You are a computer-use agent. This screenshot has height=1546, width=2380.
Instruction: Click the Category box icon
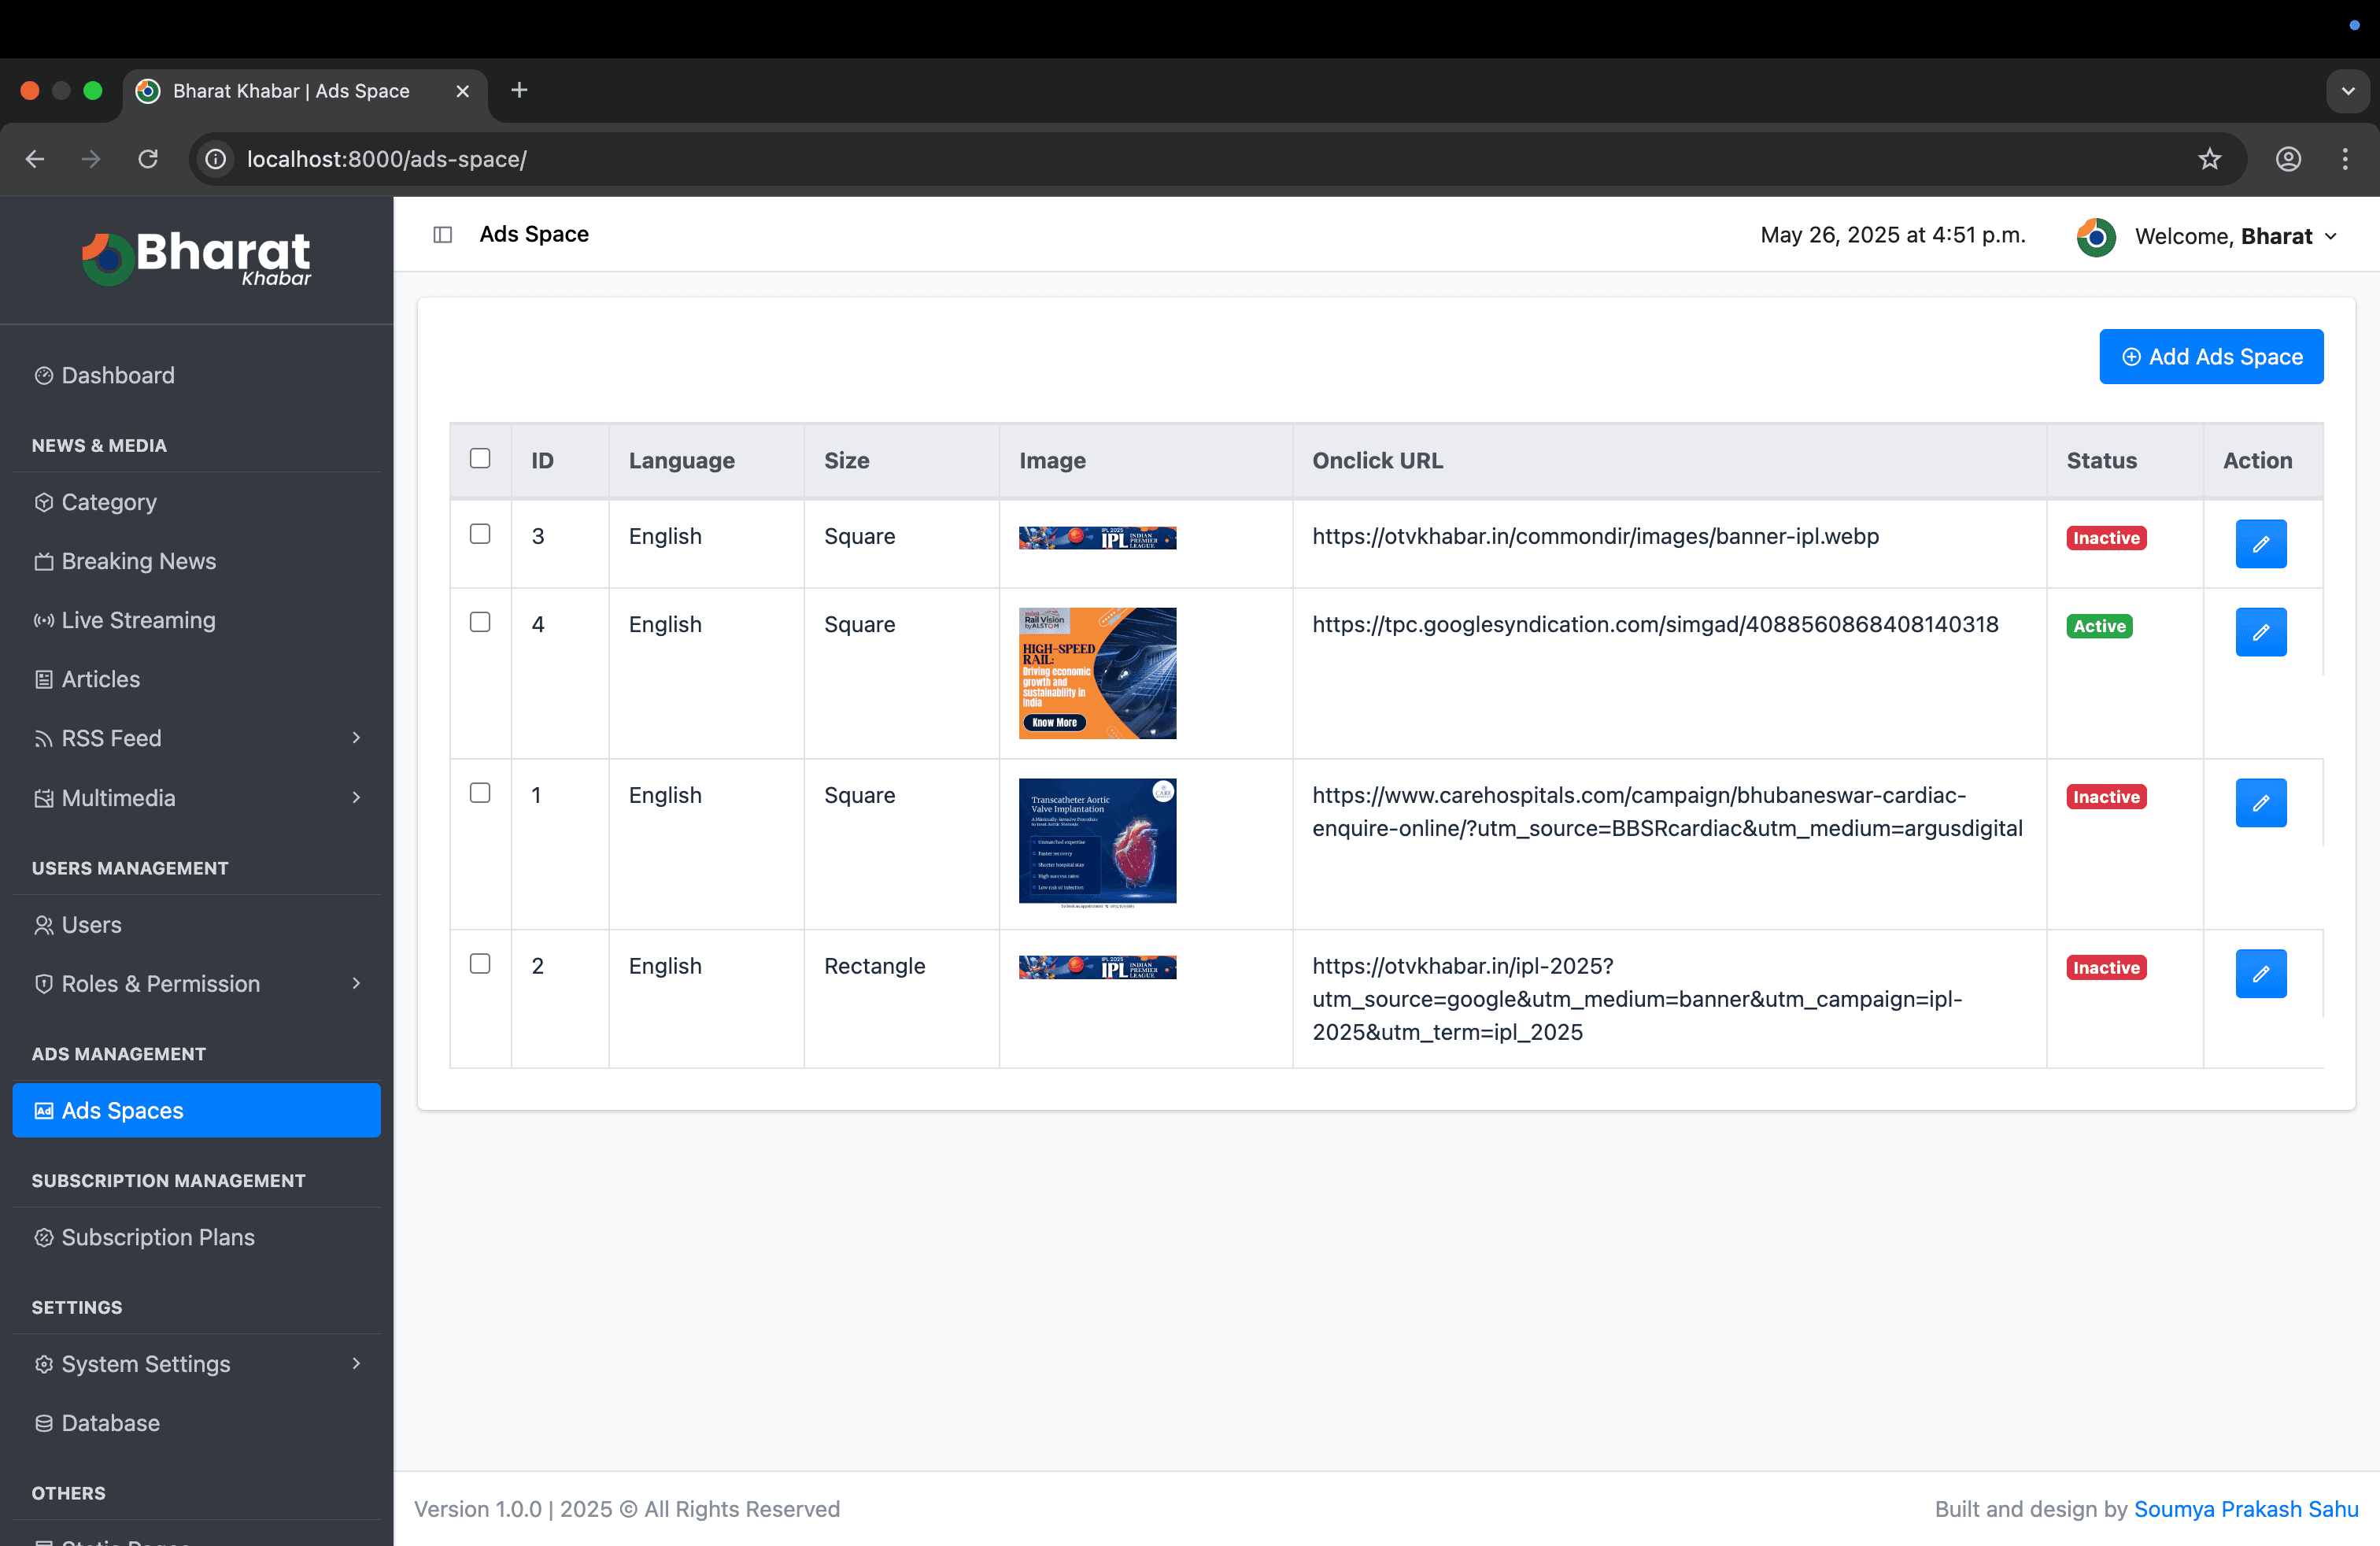click(x=43, y=503)
